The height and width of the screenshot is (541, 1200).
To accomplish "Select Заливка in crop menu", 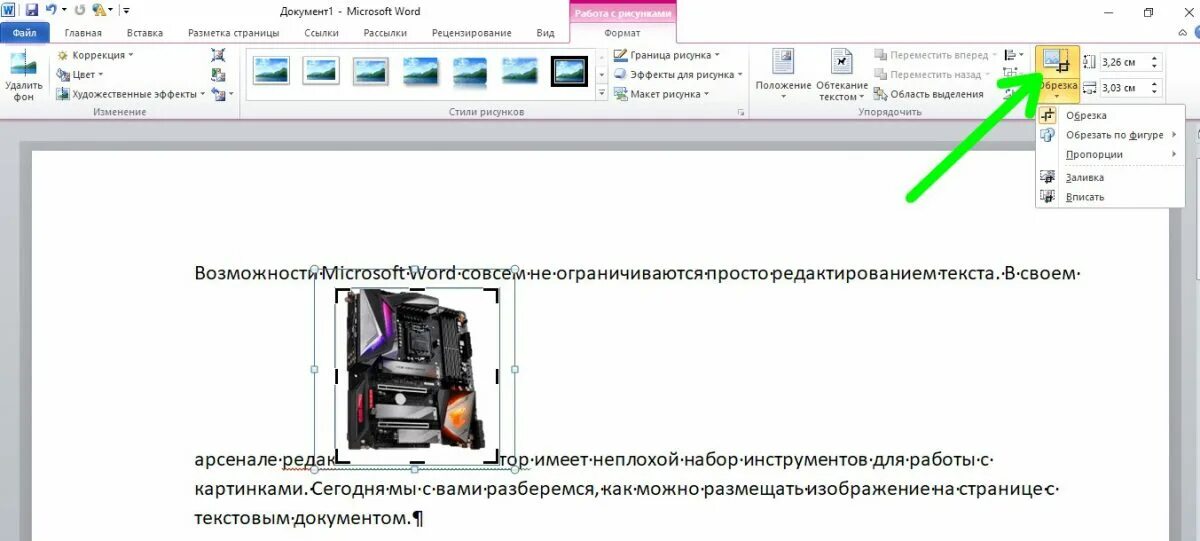I will (1110, 177).
